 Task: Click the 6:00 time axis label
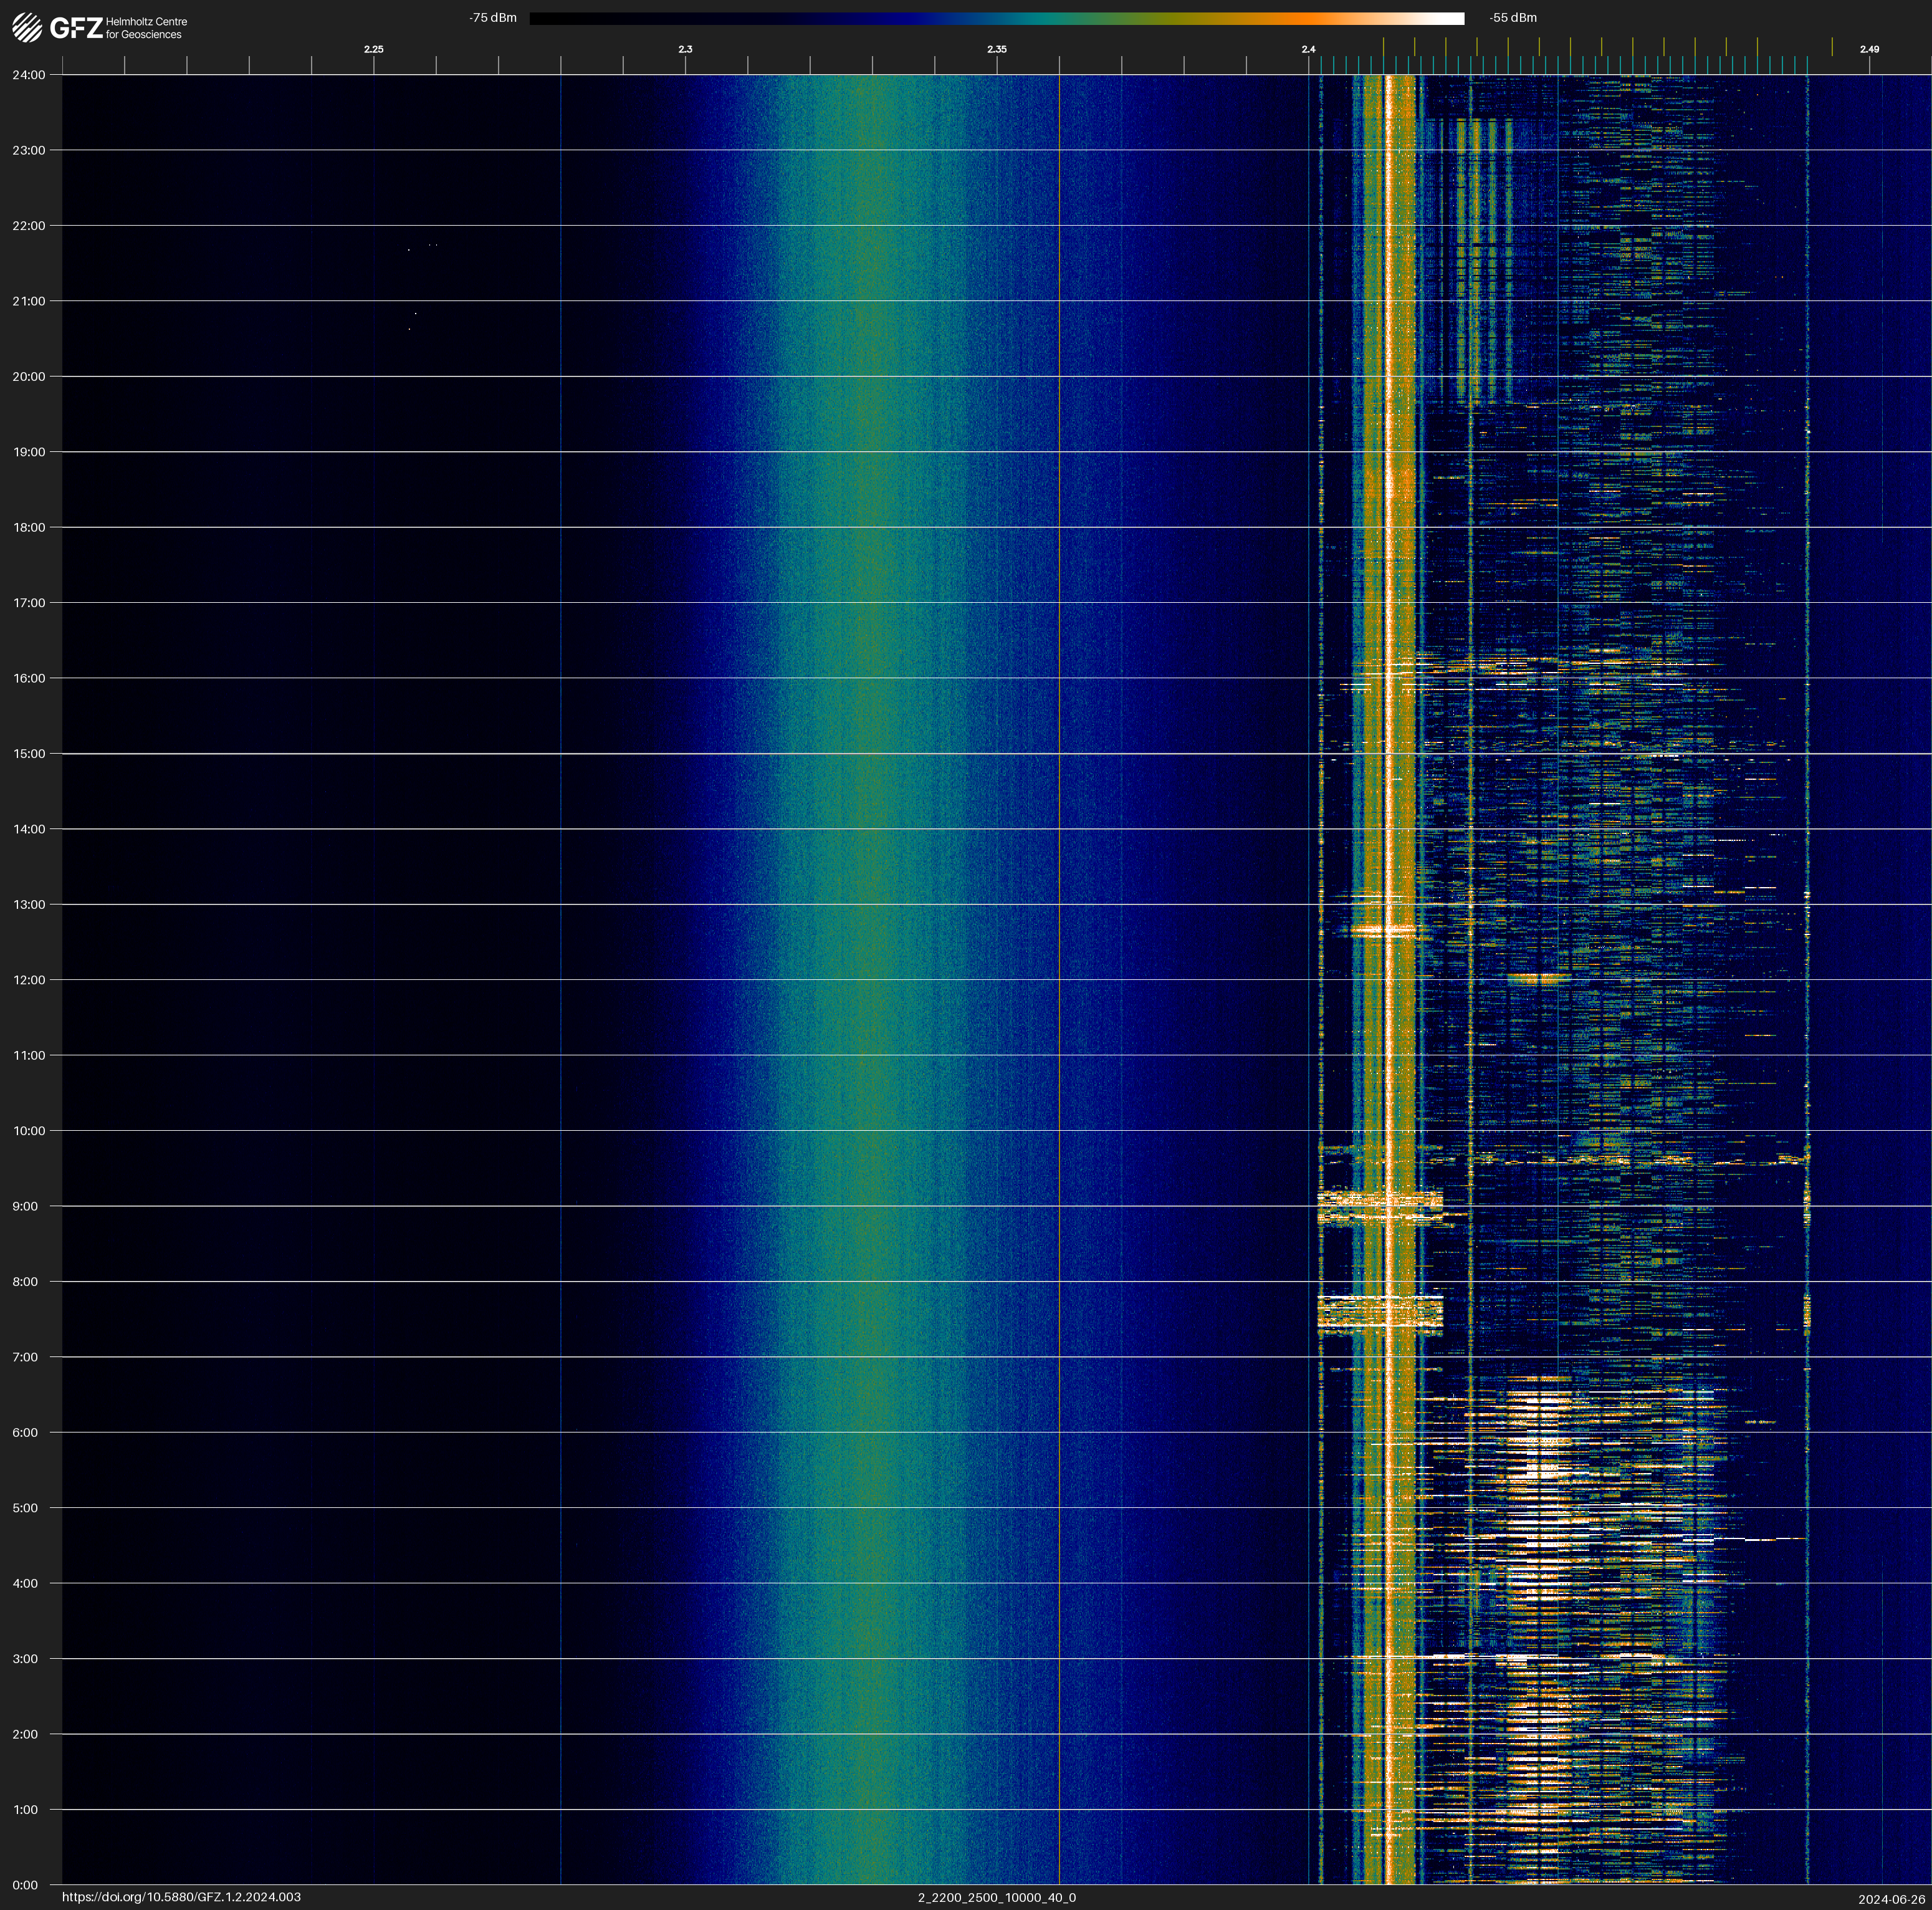click(x=26, y=1432)
